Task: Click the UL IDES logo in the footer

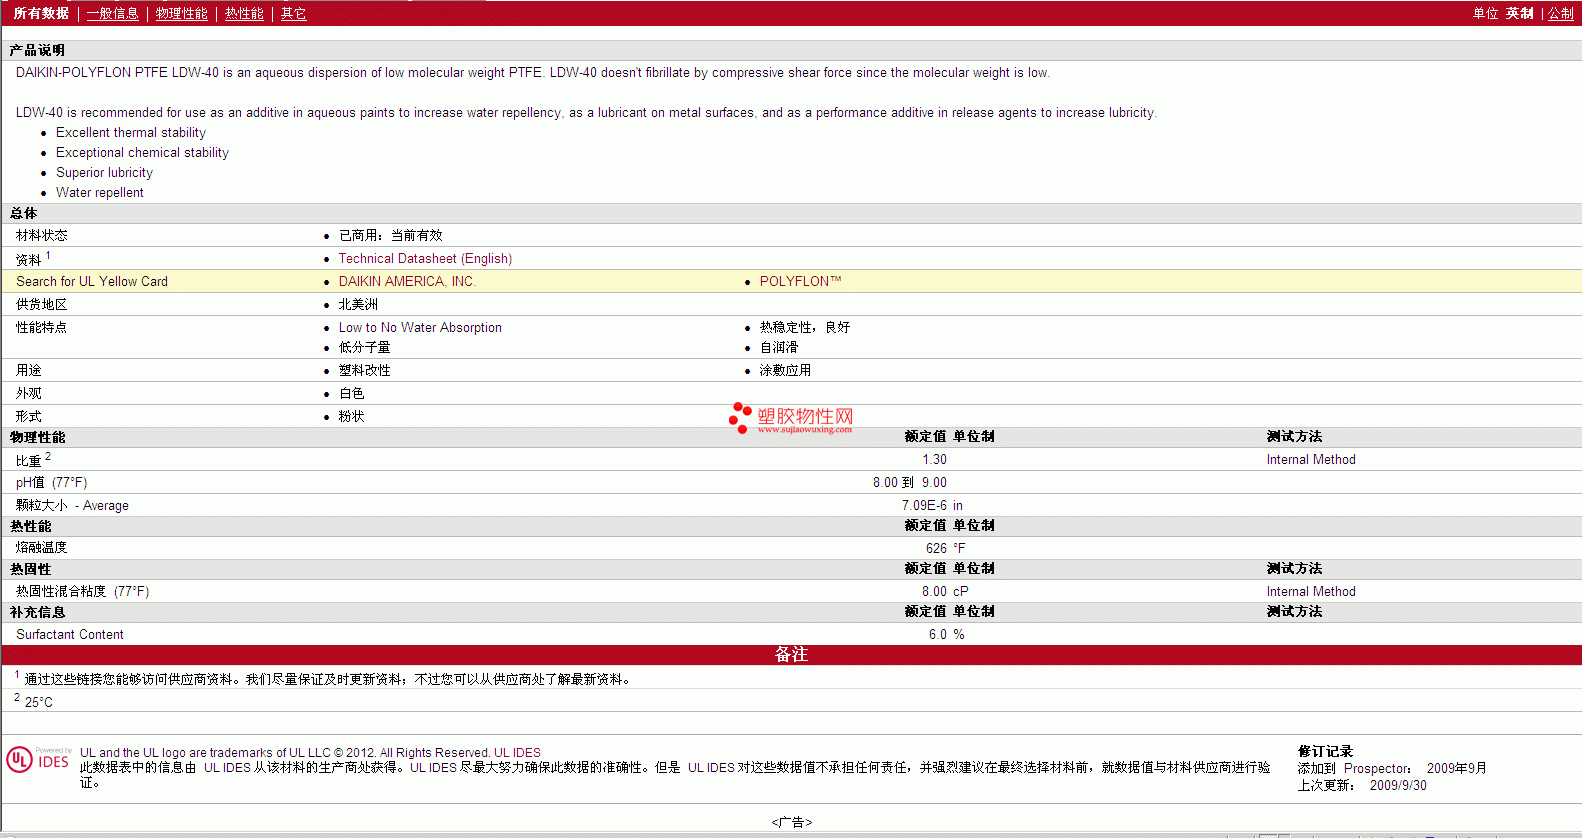Action: (x=38, y=759)
